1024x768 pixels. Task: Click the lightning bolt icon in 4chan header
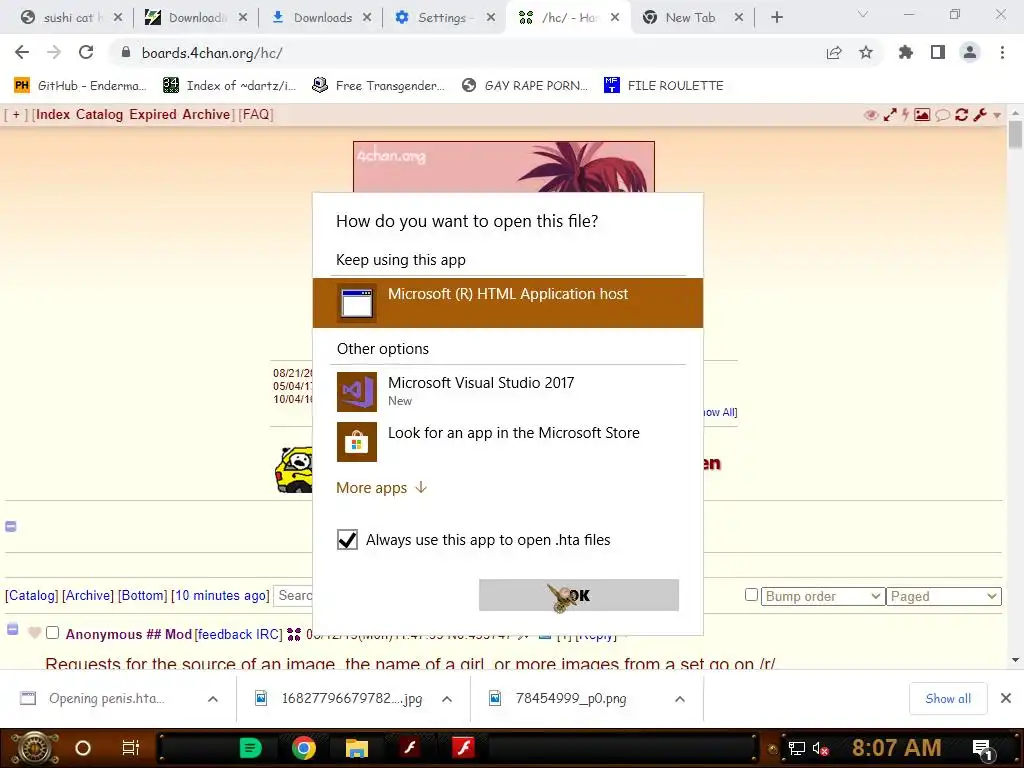905,115
